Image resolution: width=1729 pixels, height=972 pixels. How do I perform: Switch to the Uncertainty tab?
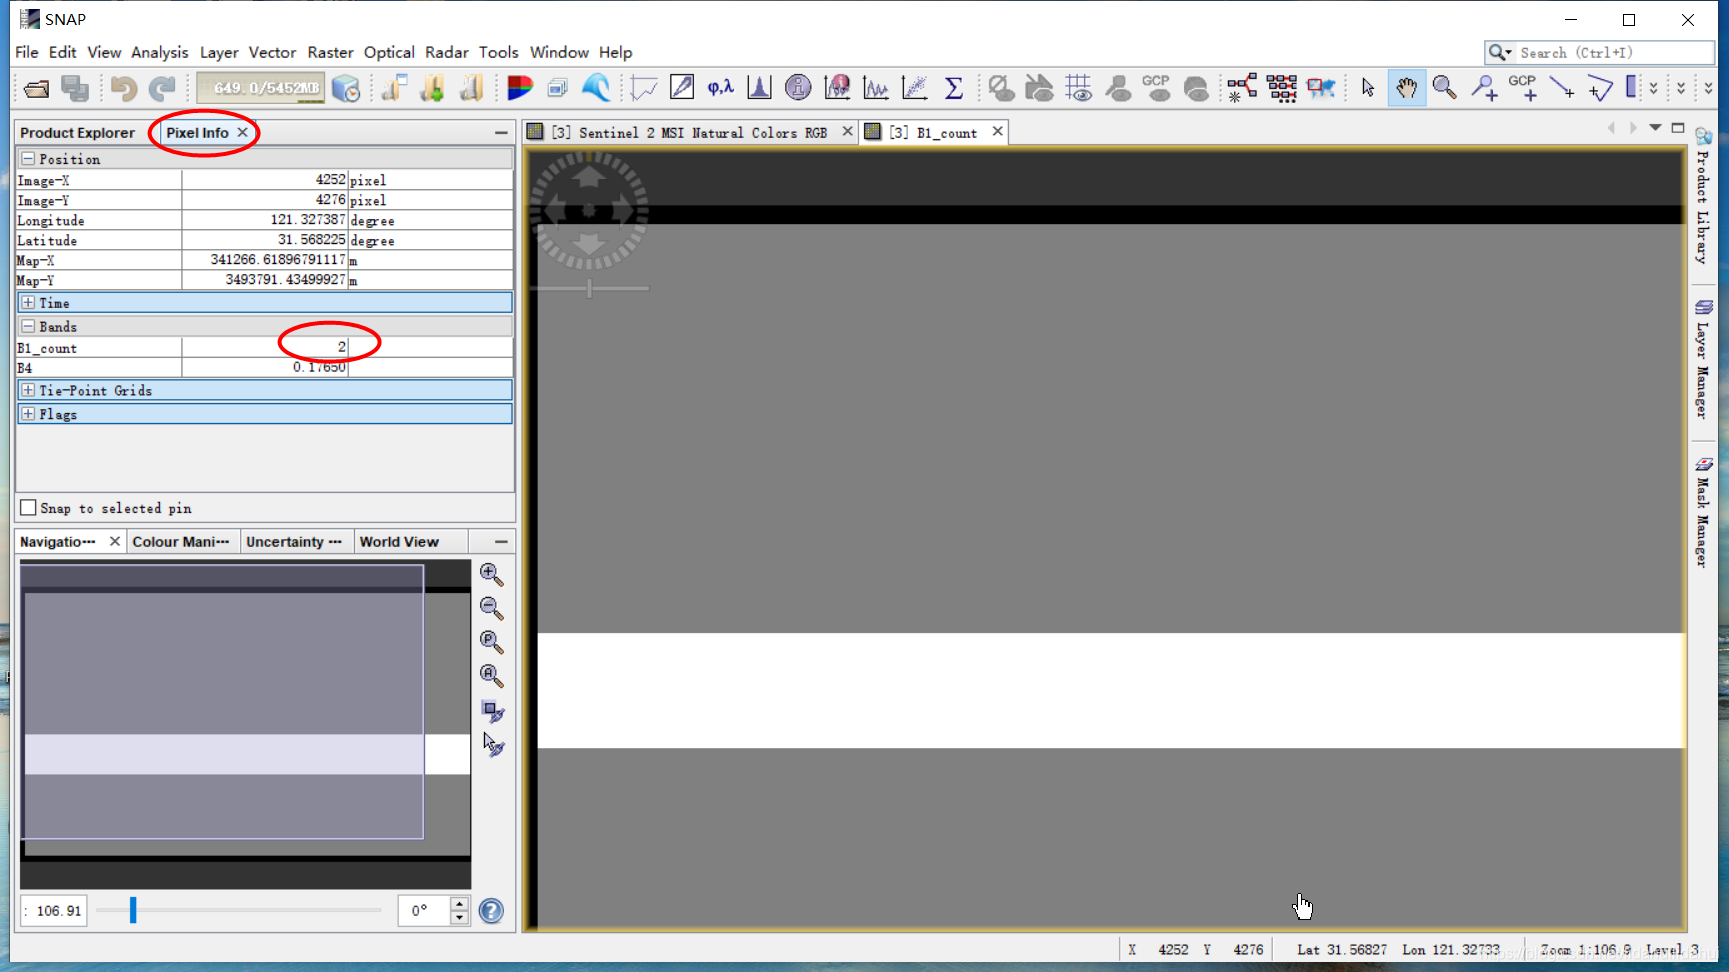[x=294, y=542]
